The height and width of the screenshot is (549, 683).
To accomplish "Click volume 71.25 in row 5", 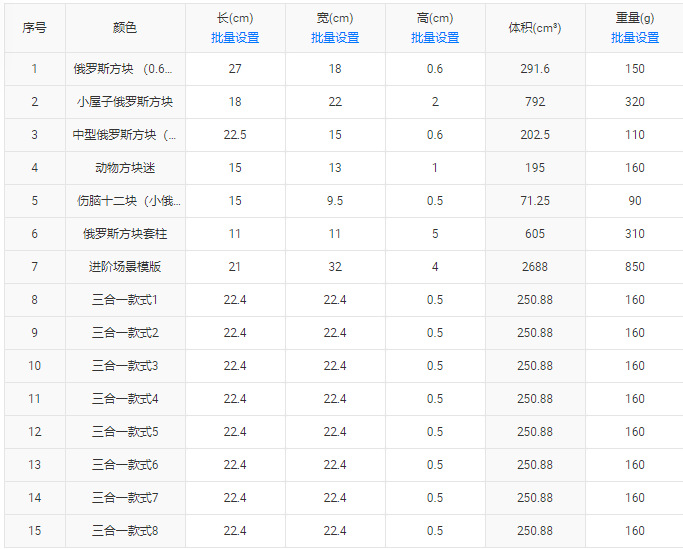I will tap(535, 201).
